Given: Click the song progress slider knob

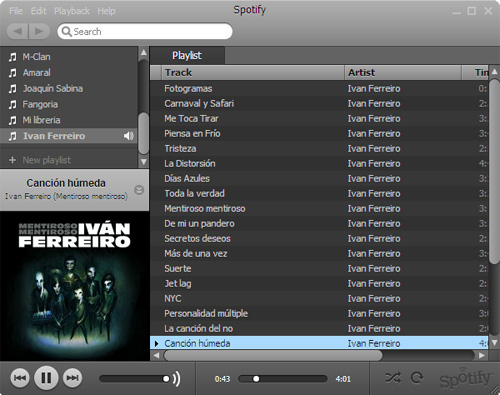Looking at the screenshot, I should [256, 379].
